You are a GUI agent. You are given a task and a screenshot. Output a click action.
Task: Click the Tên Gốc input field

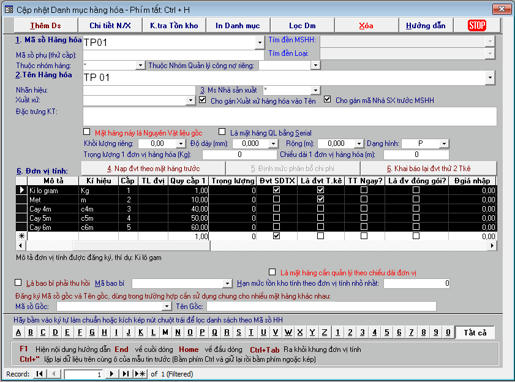321,306
